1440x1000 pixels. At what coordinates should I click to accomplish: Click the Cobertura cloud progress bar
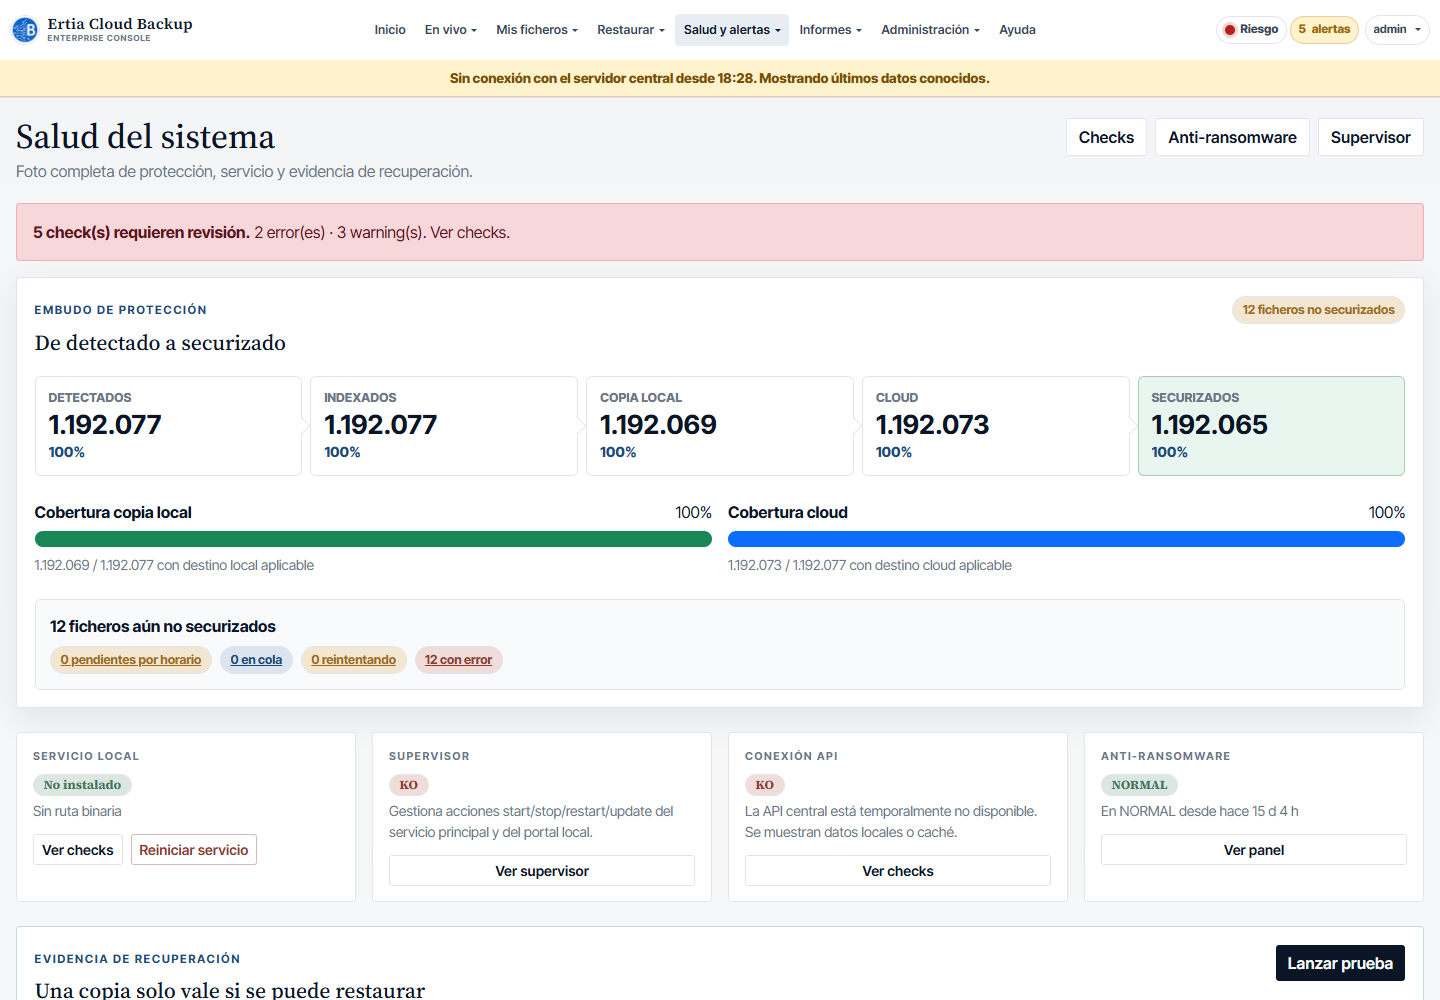(1066, 539)
